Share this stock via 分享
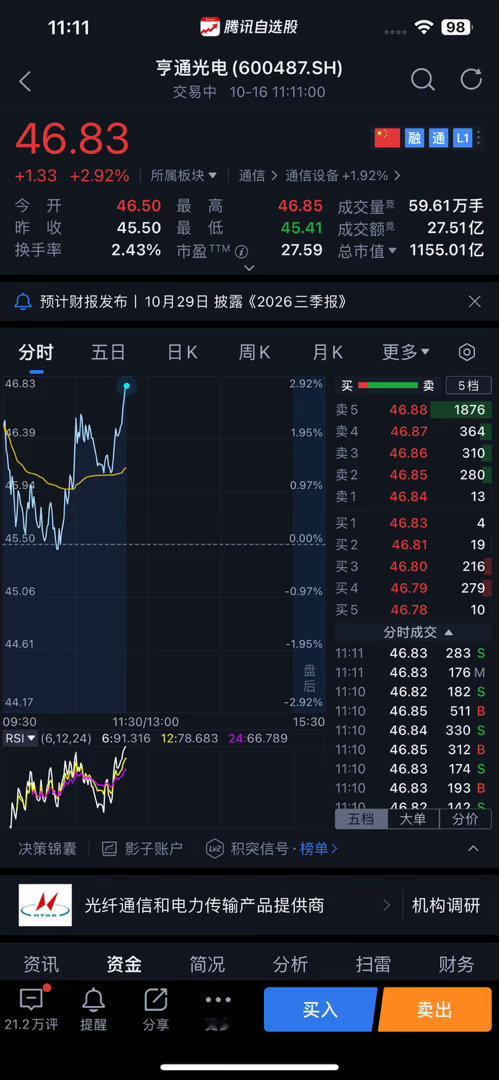This screenshot has width=499, height=1080. (x=155, y=1010)
